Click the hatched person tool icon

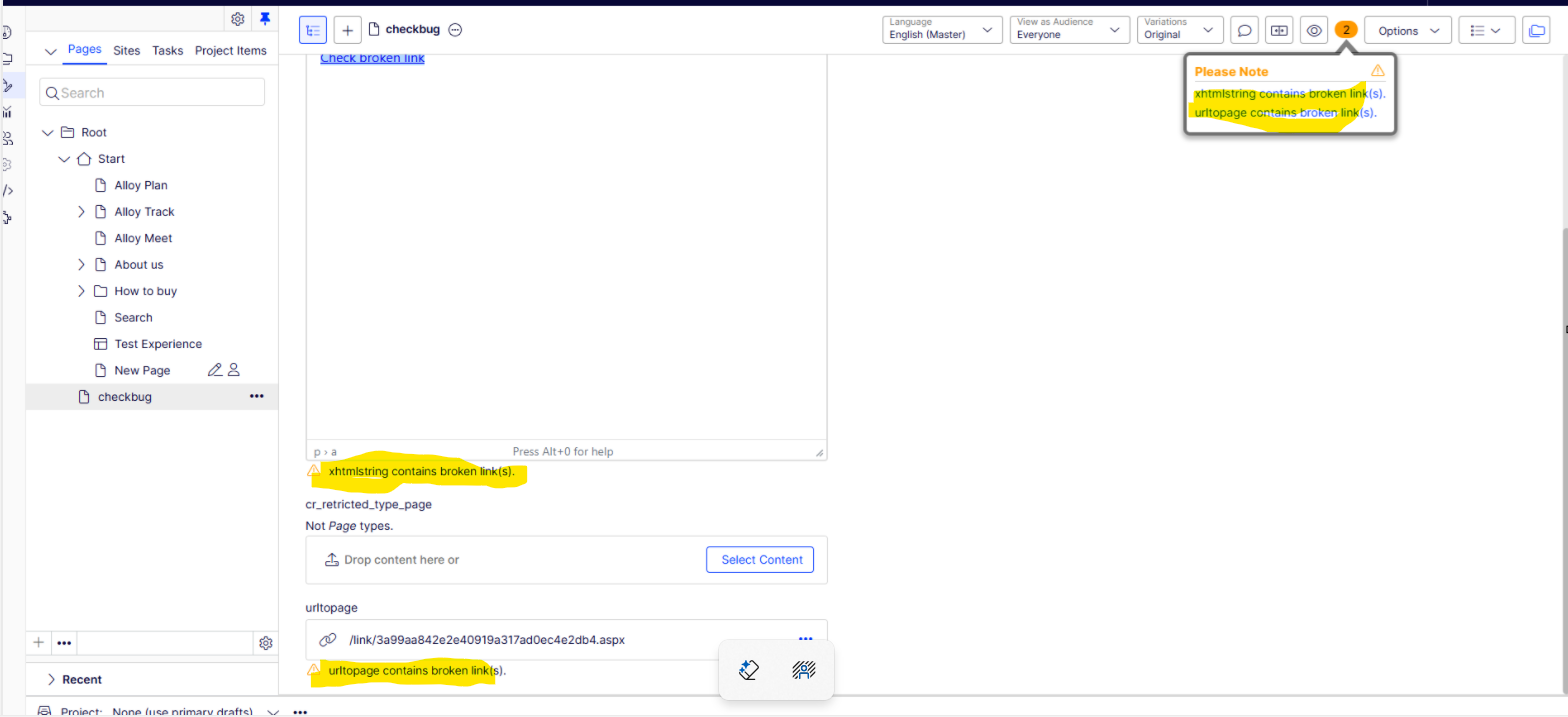tap(804, 670)
